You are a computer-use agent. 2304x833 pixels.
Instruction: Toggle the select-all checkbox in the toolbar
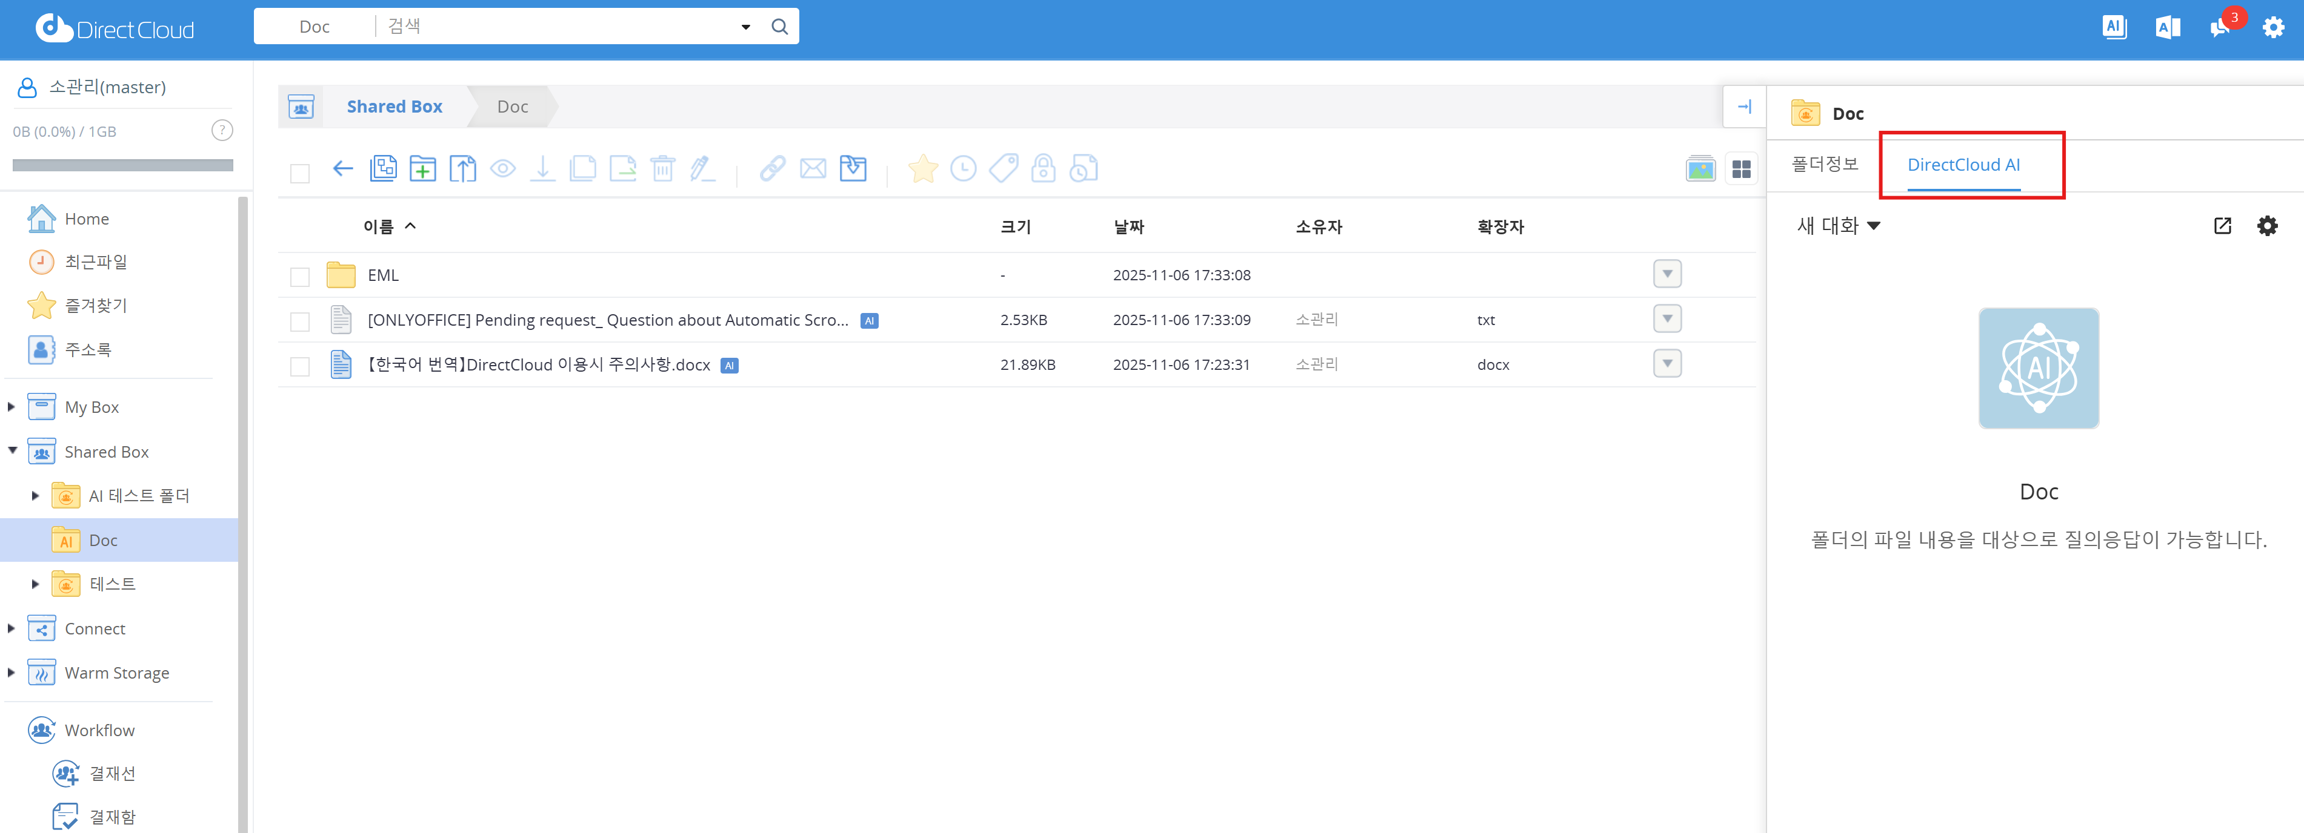click(x=300, y=173)
